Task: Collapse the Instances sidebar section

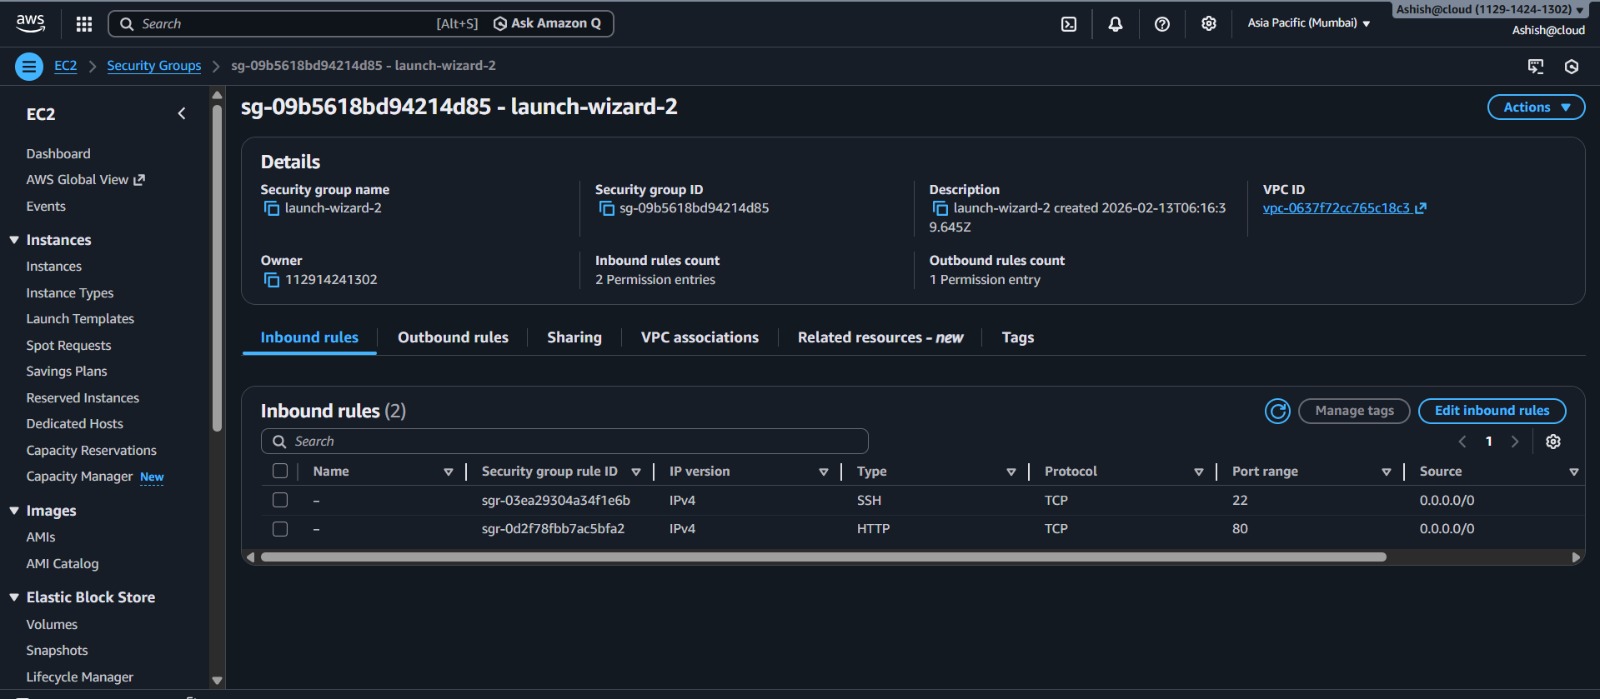Action: pyautogui.click(x=14, y=240)
